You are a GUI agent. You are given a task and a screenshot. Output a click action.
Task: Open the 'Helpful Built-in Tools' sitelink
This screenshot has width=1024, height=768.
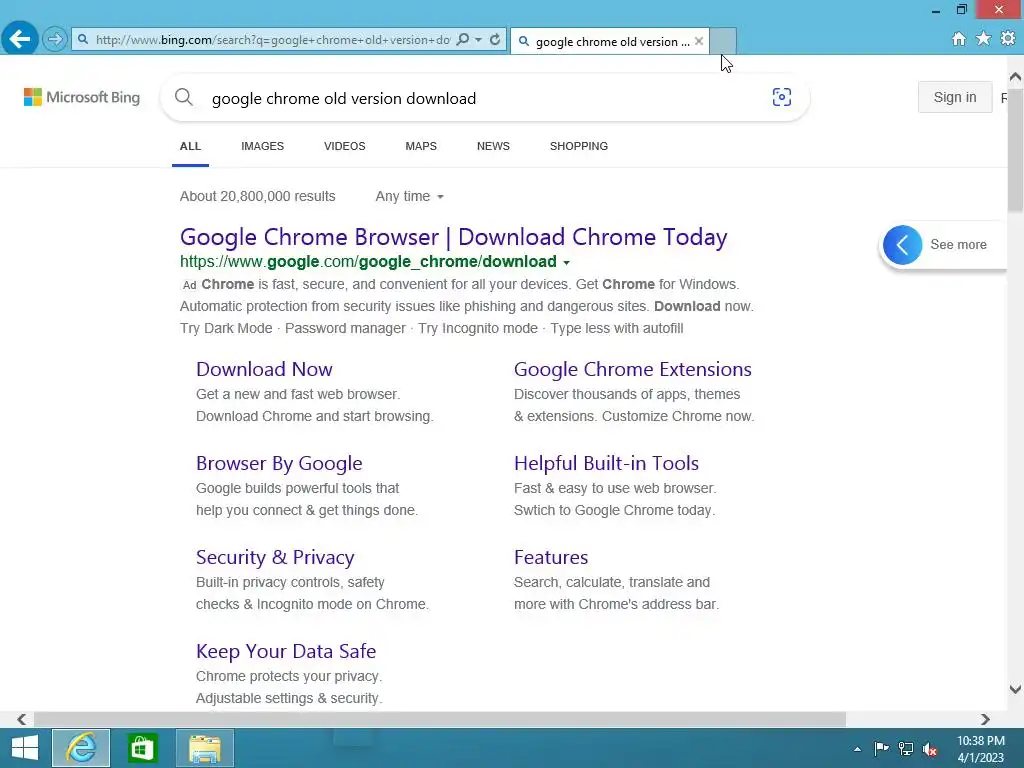coord(606,463)
